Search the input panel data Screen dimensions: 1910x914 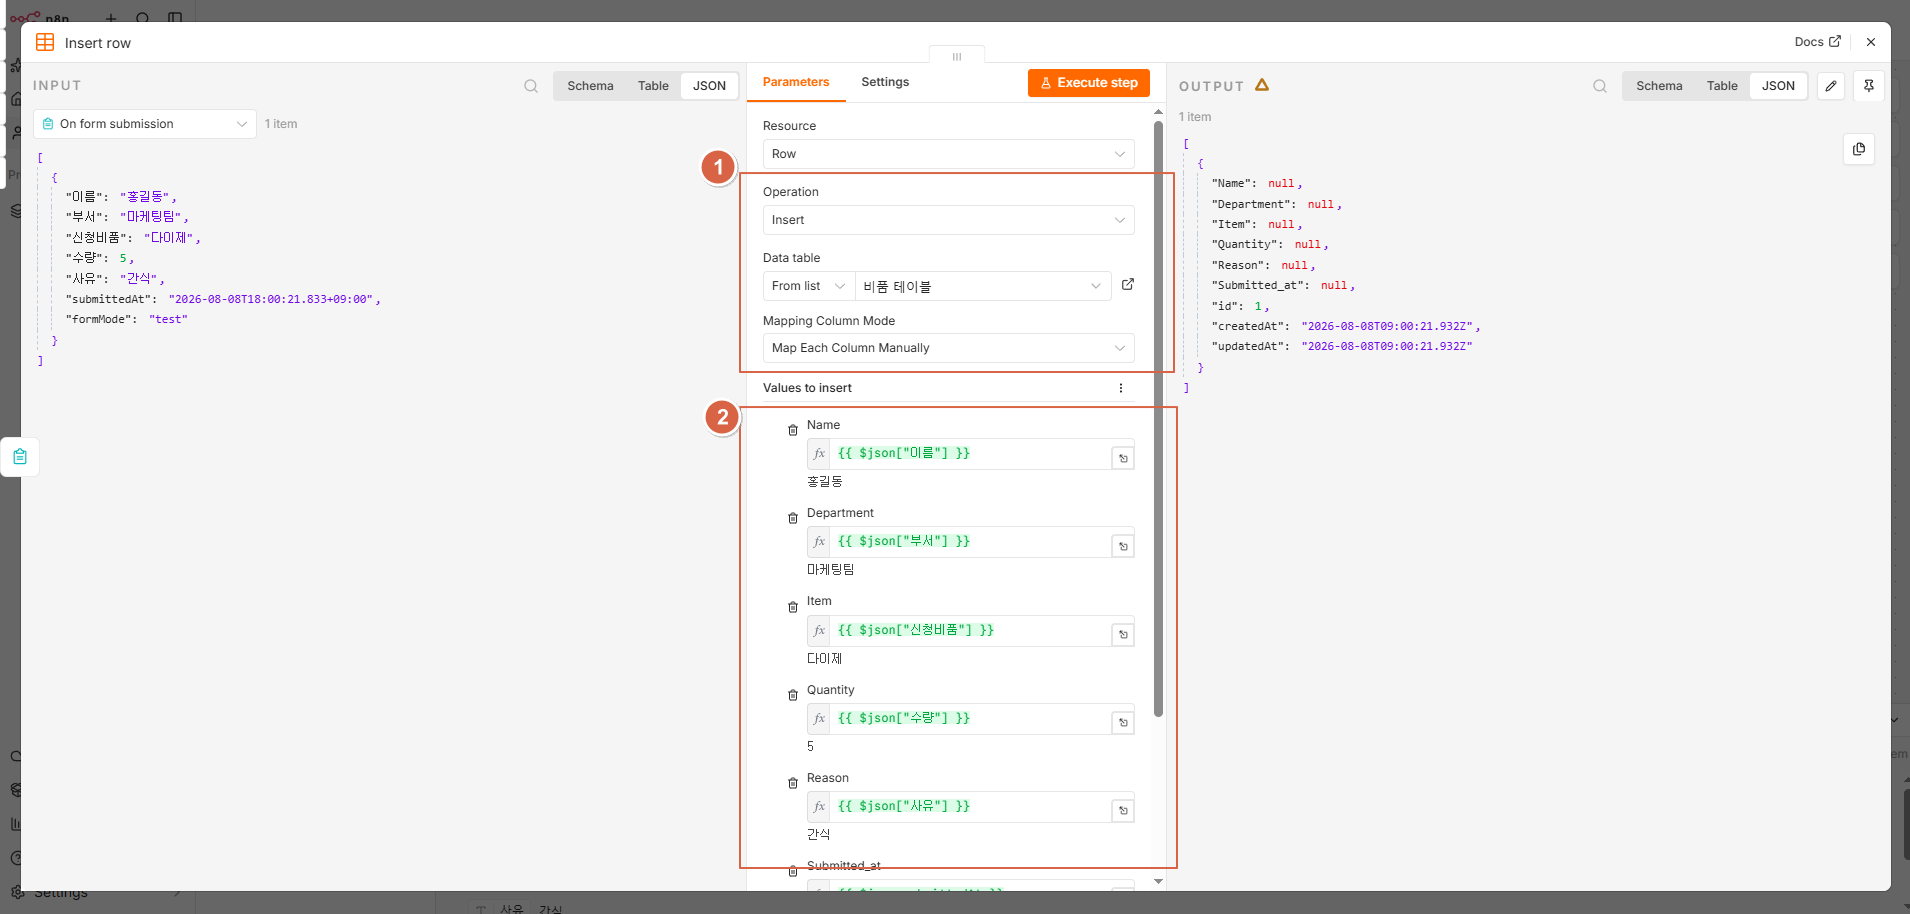[x=531, y=86]
